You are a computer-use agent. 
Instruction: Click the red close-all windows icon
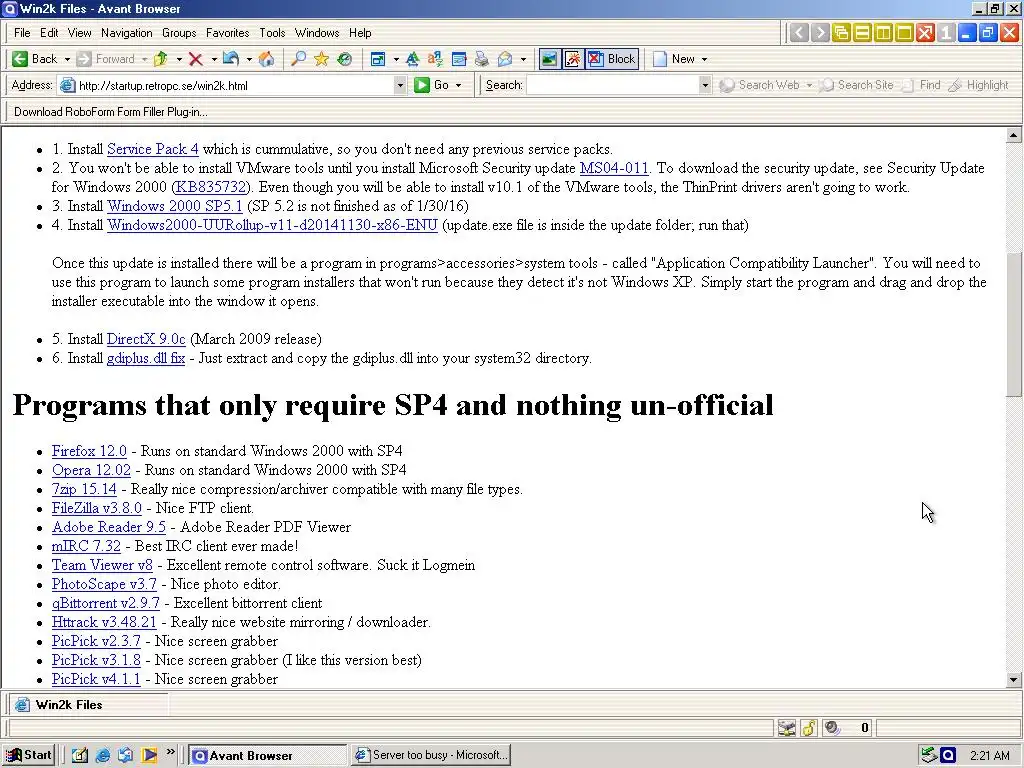(925, 33)
